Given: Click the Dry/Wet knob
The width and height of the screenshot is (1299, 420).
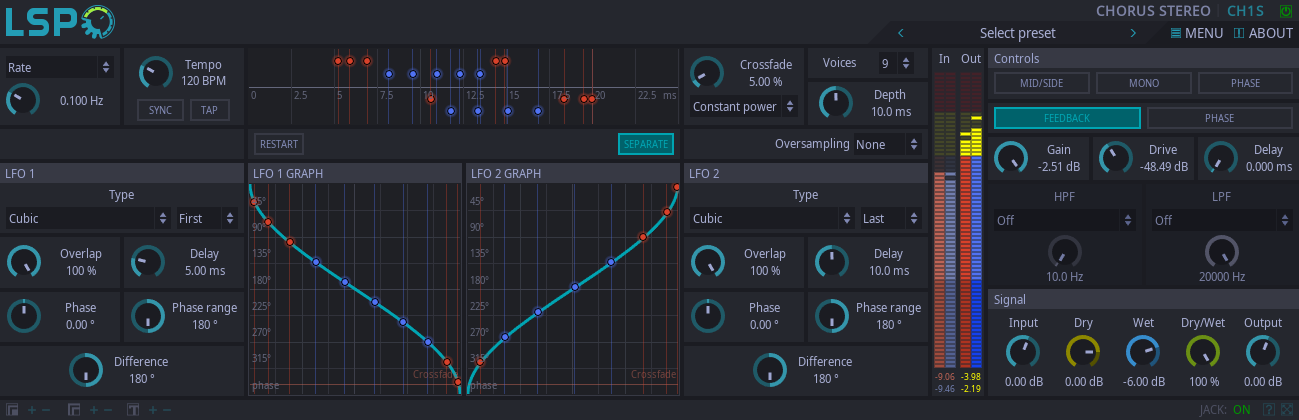Looking at the screenshot, I should click(1202, 351).
